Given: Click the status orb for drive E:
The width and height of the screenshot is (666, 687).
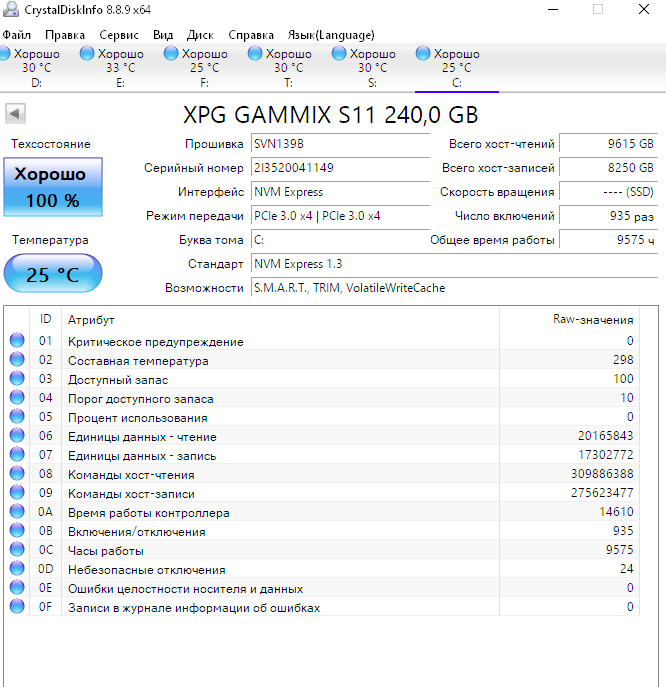Looking at the screenshot, I should point(87,53).
